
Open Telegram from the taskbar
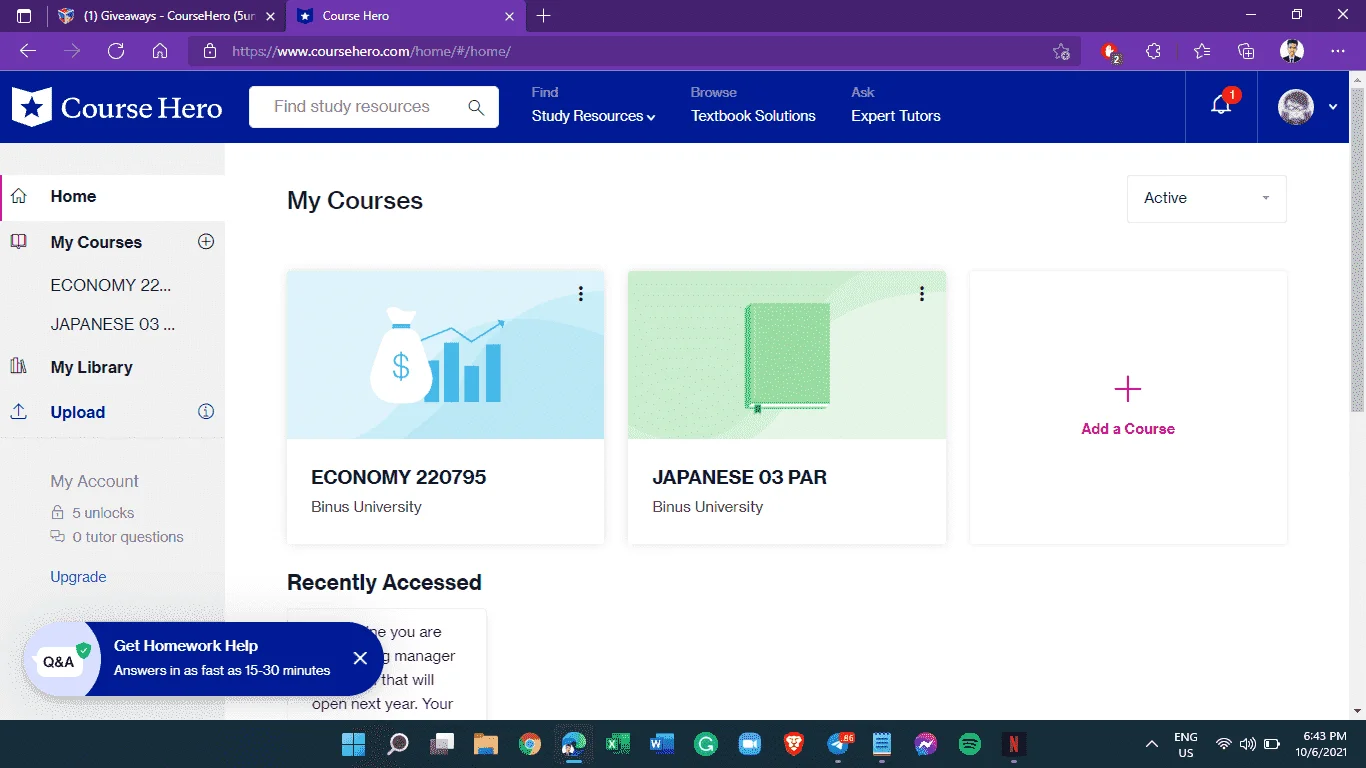839,744
